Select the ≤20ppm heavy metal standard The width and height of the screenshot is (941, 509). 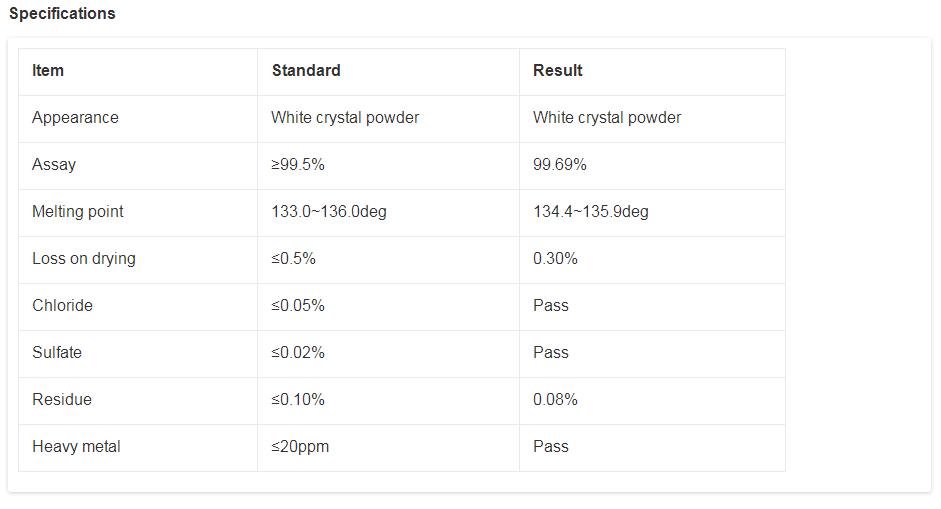300,447
